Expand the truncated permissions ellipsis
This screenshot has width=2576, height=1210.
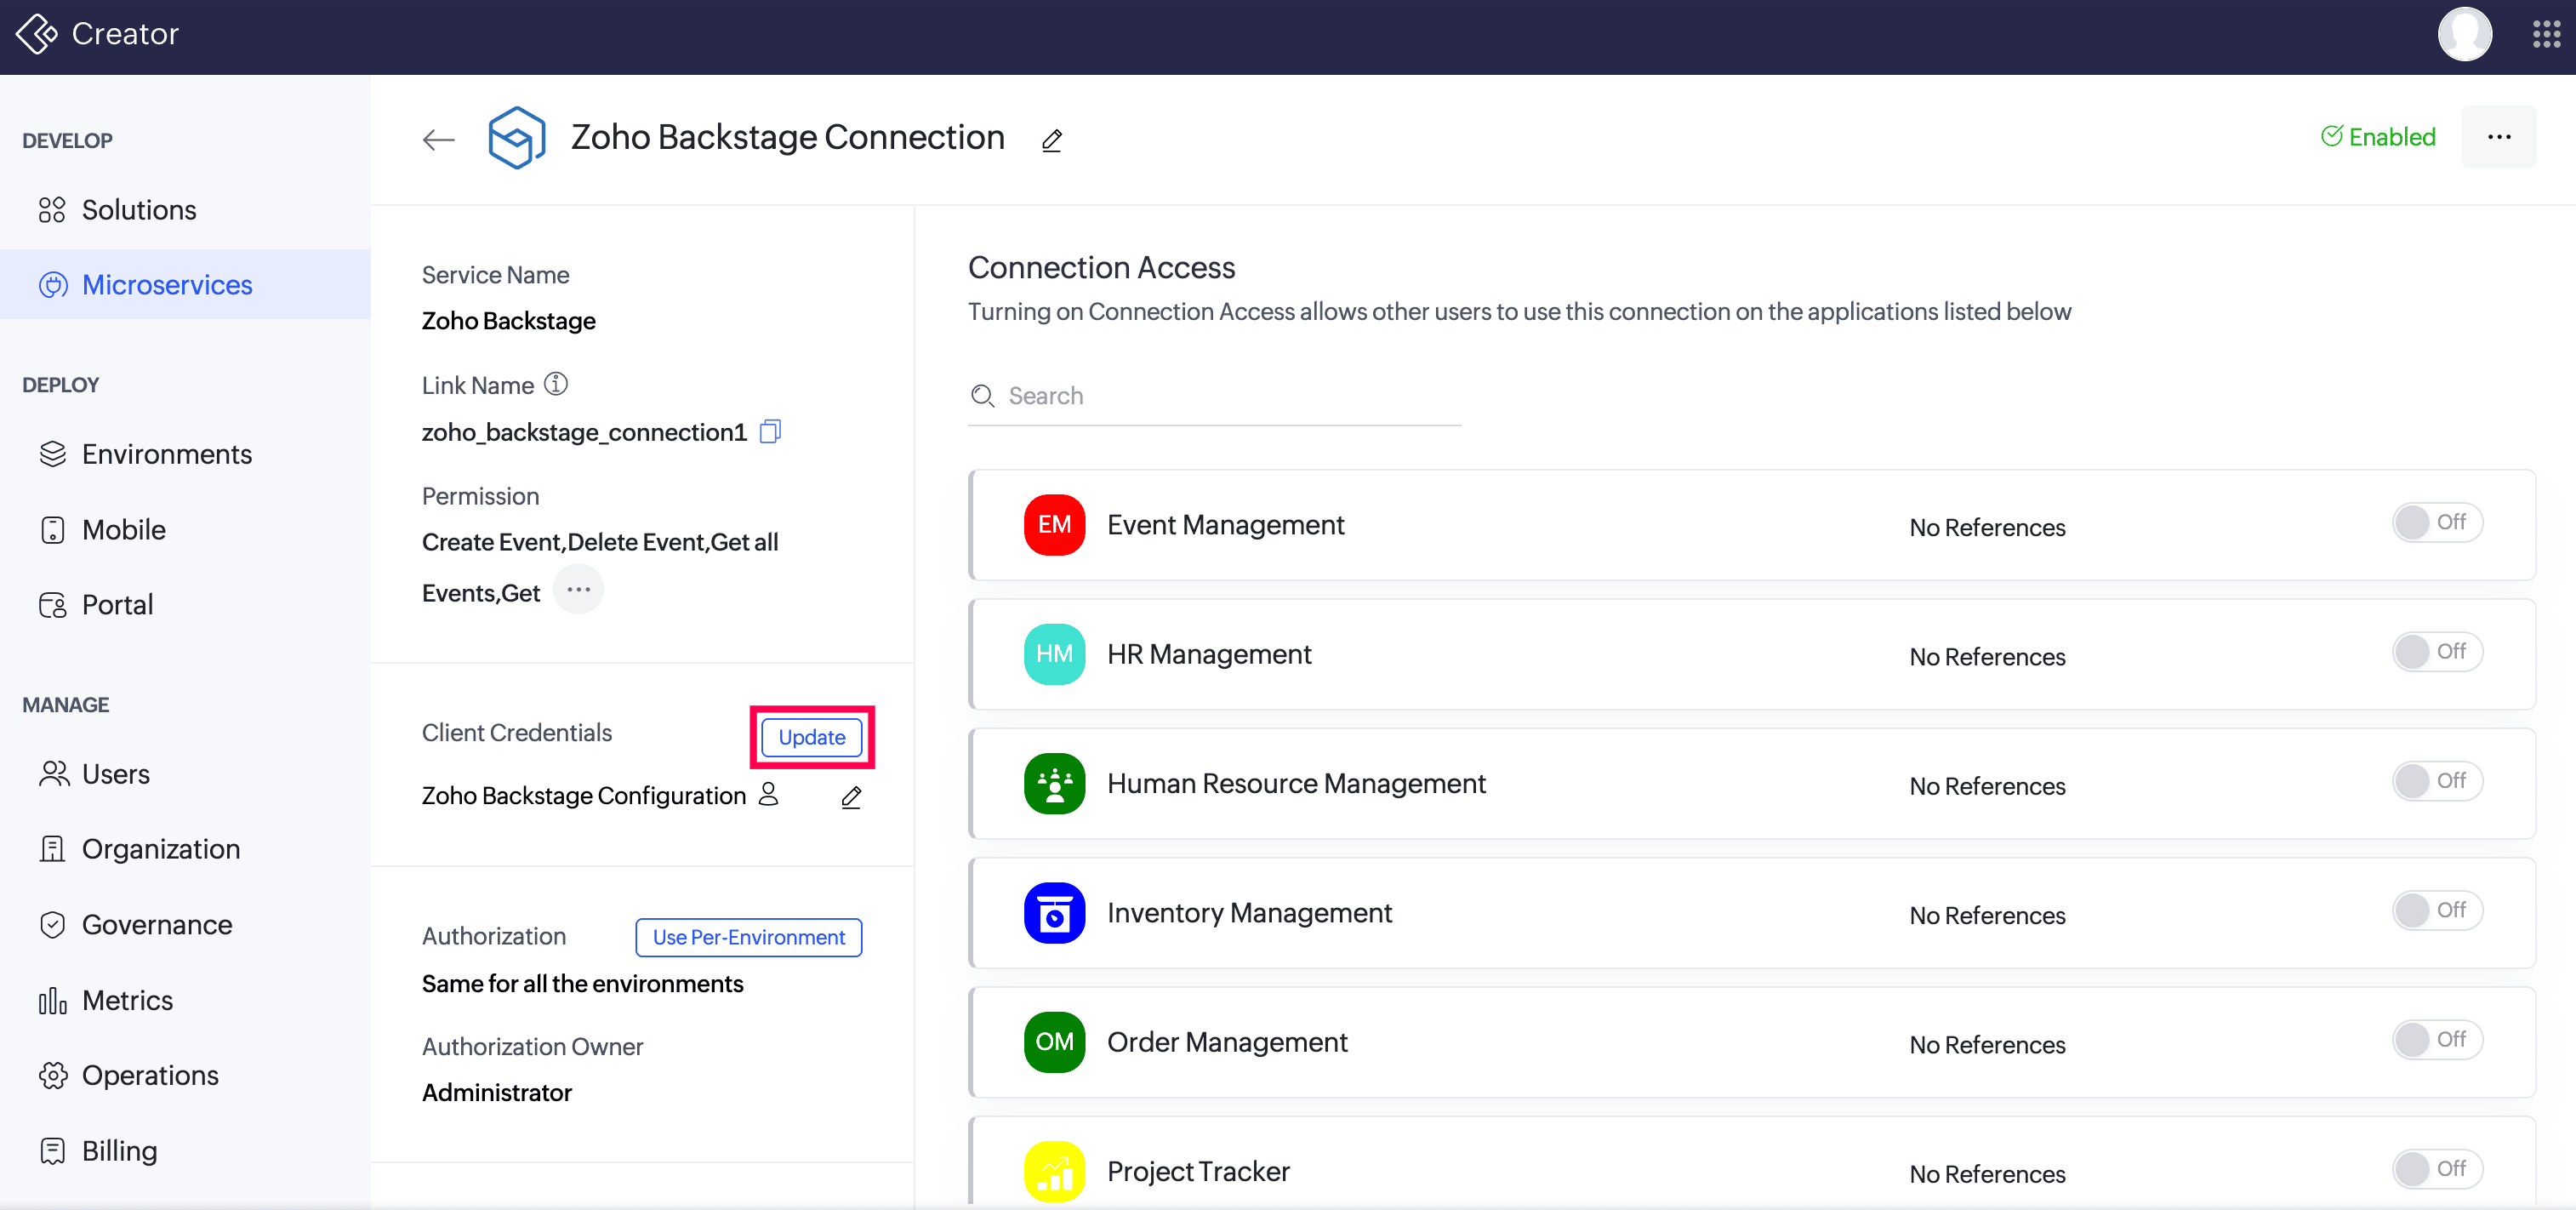point(578,590)
